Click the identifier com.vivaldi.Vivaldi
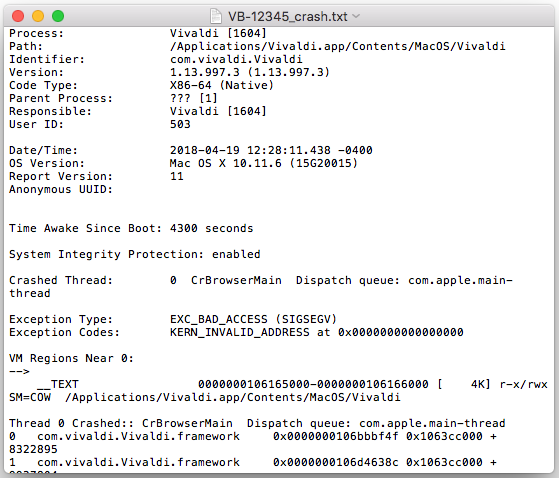 pos(236,59)
